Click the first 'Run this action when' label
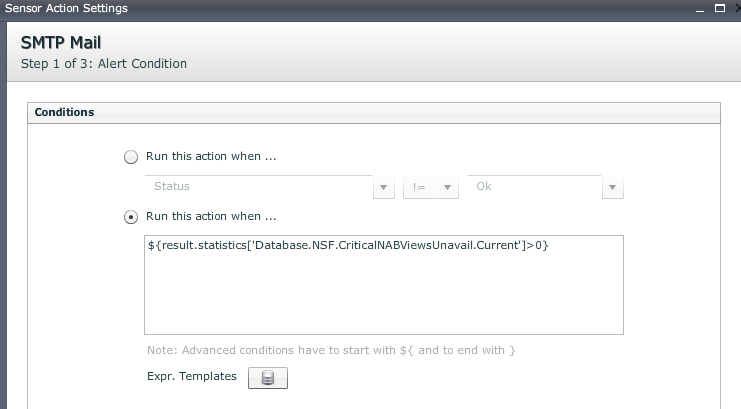This screenshot has width=741, height=409. pyautogui.click(x=211, y=157)
